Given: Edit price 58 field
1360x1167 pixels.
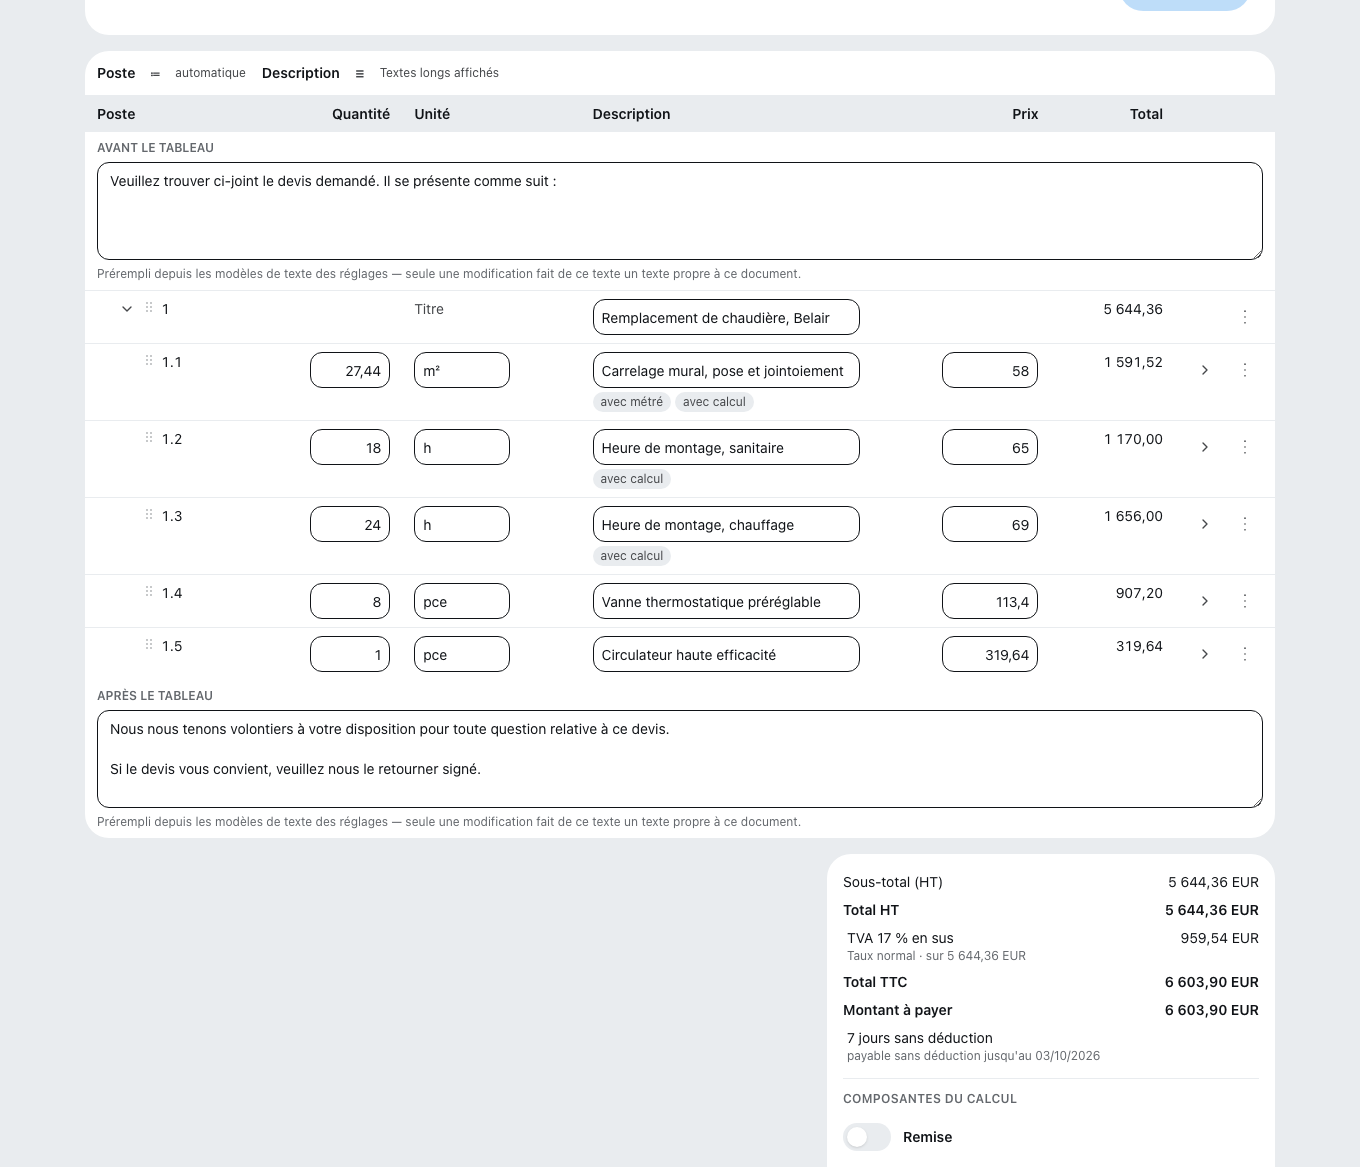Looking at the screenshot, I should 990,370.
